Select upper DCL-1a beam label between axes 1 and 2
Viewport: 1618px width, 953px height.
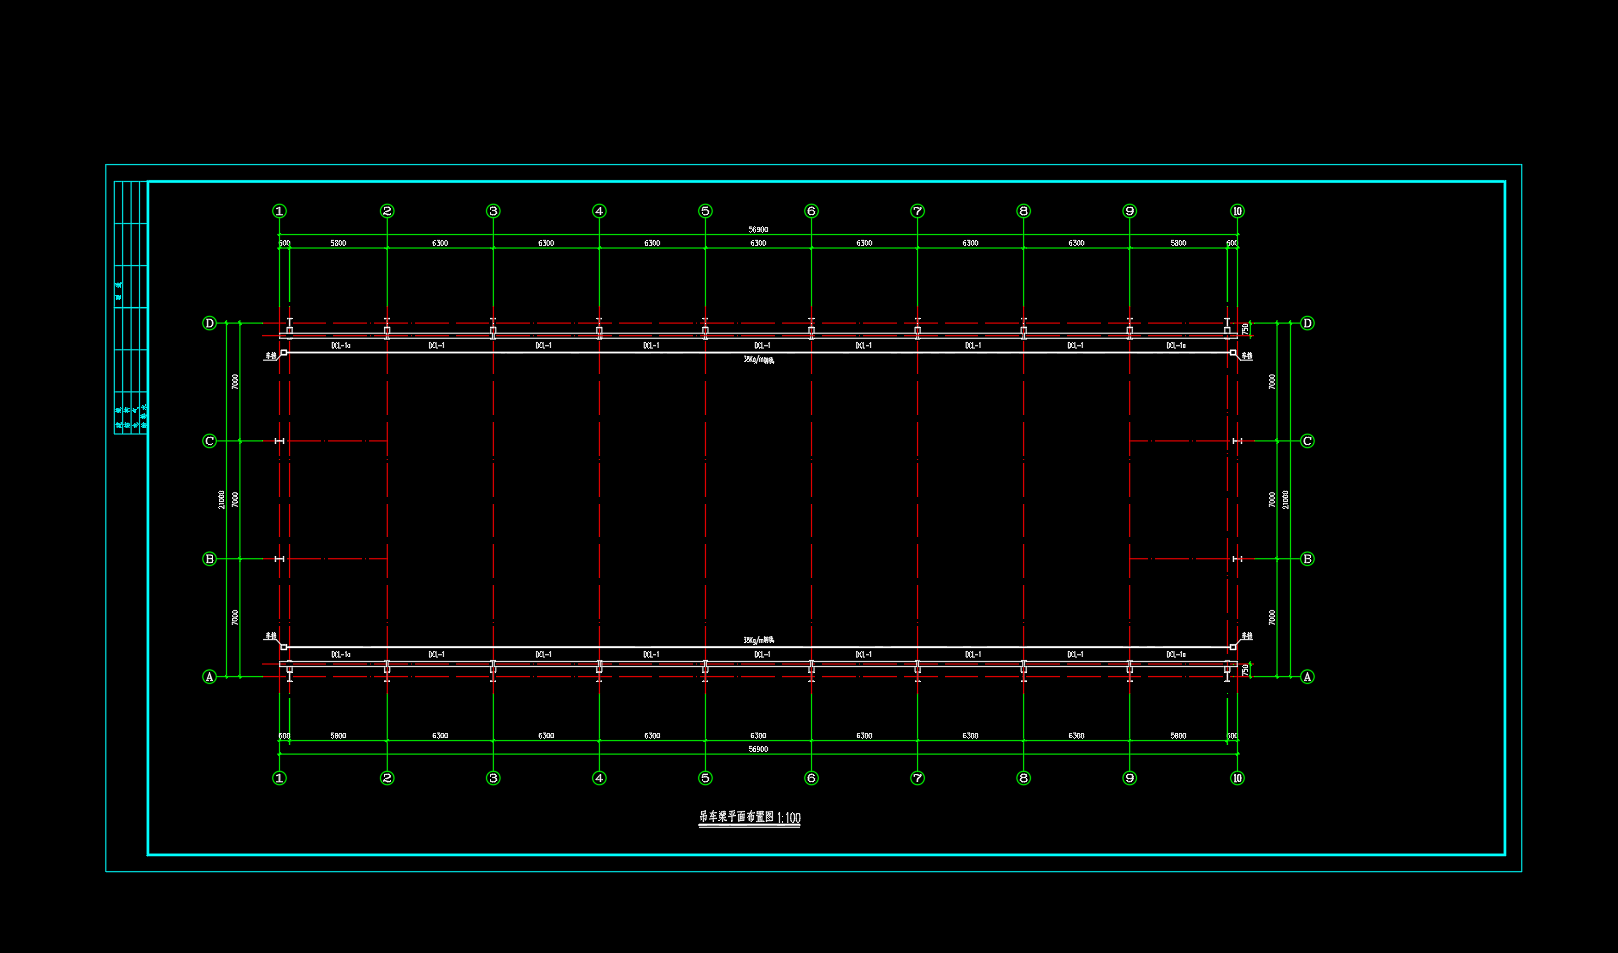340,346
